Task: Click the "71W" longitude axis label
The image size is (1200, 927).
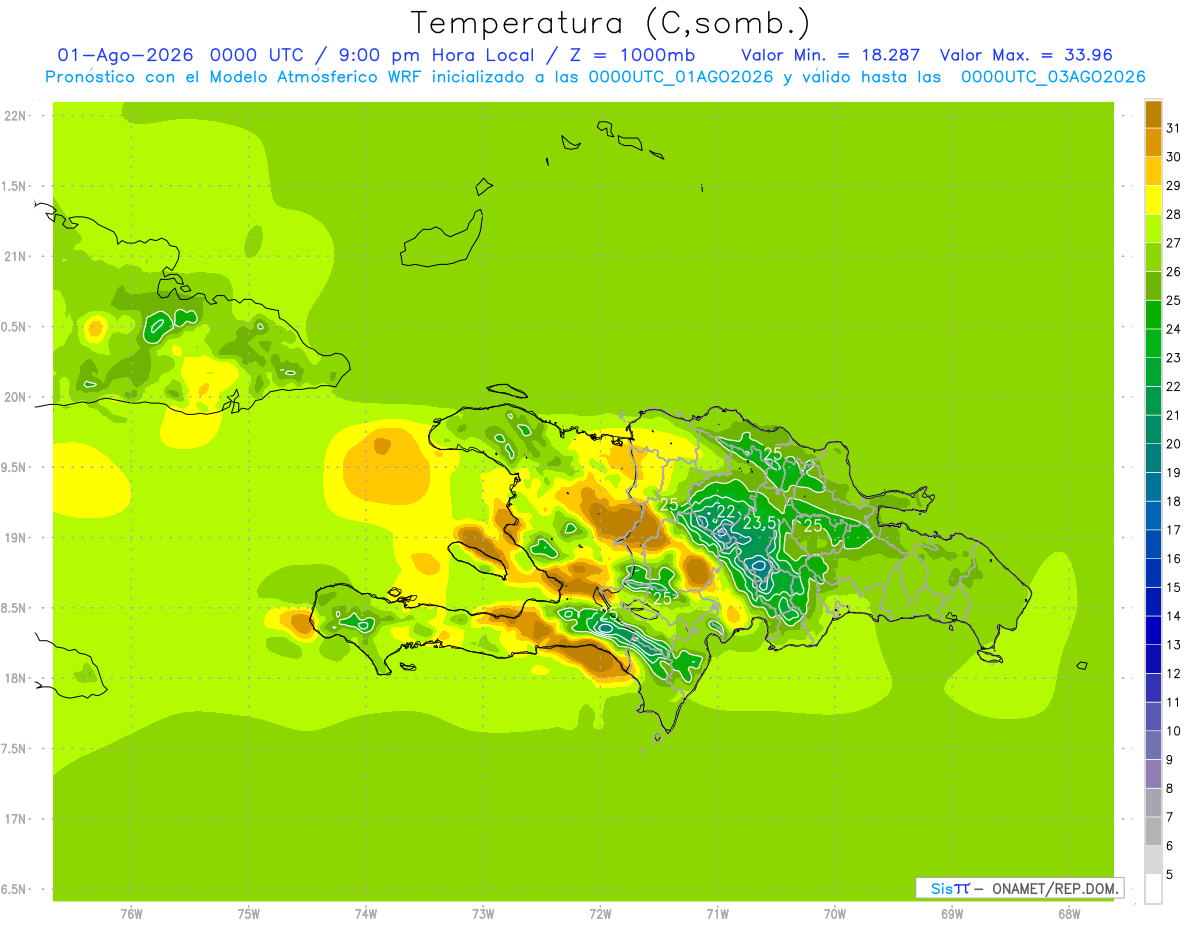Action: coord(717,914)
